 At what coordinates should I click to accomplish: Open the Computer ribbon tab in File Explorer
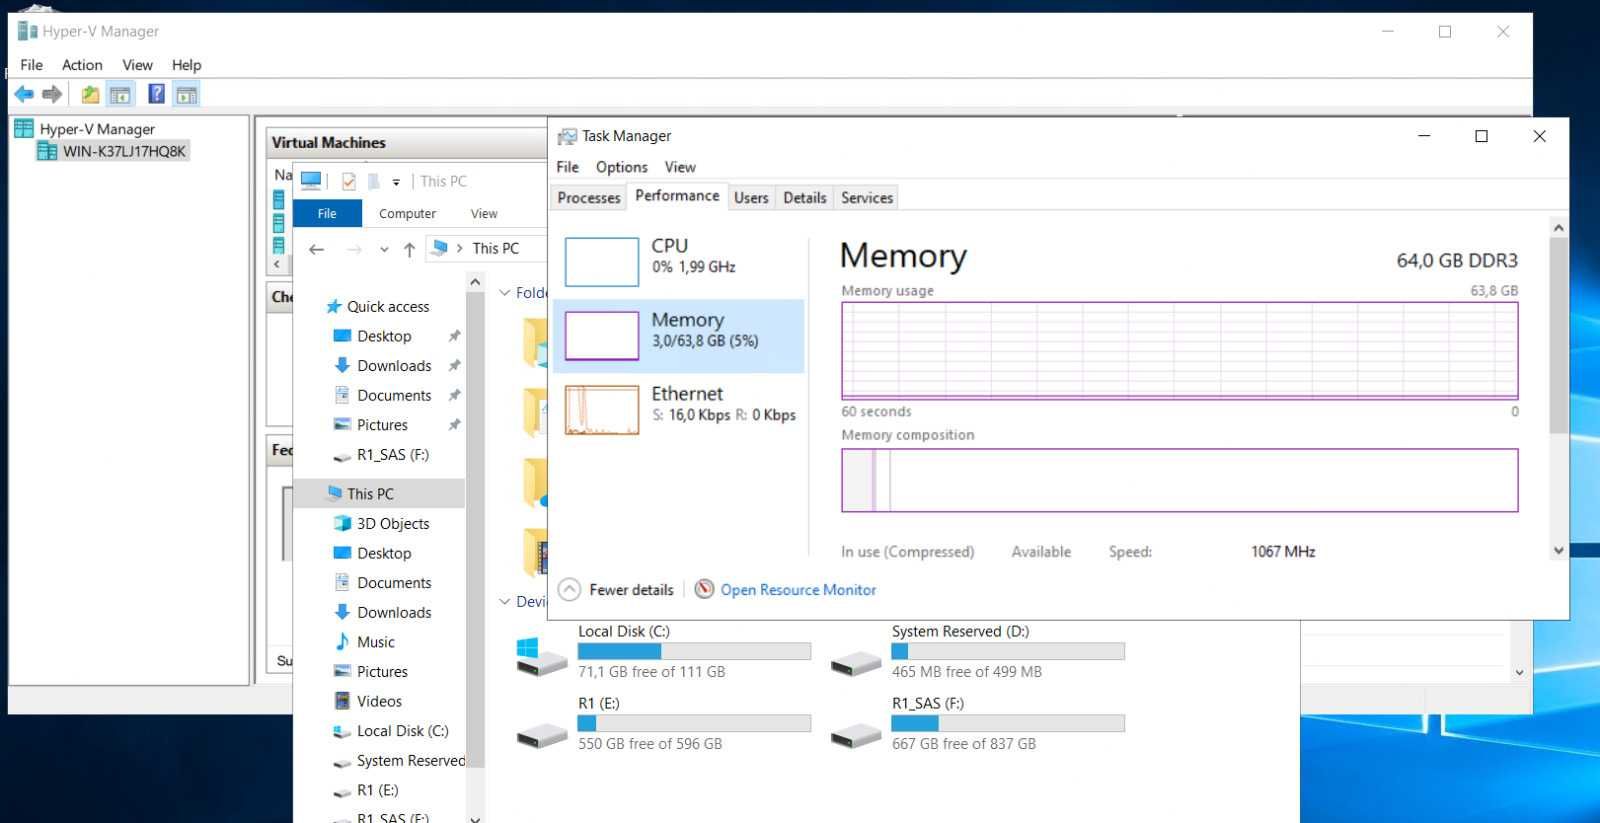coord(407,214)
